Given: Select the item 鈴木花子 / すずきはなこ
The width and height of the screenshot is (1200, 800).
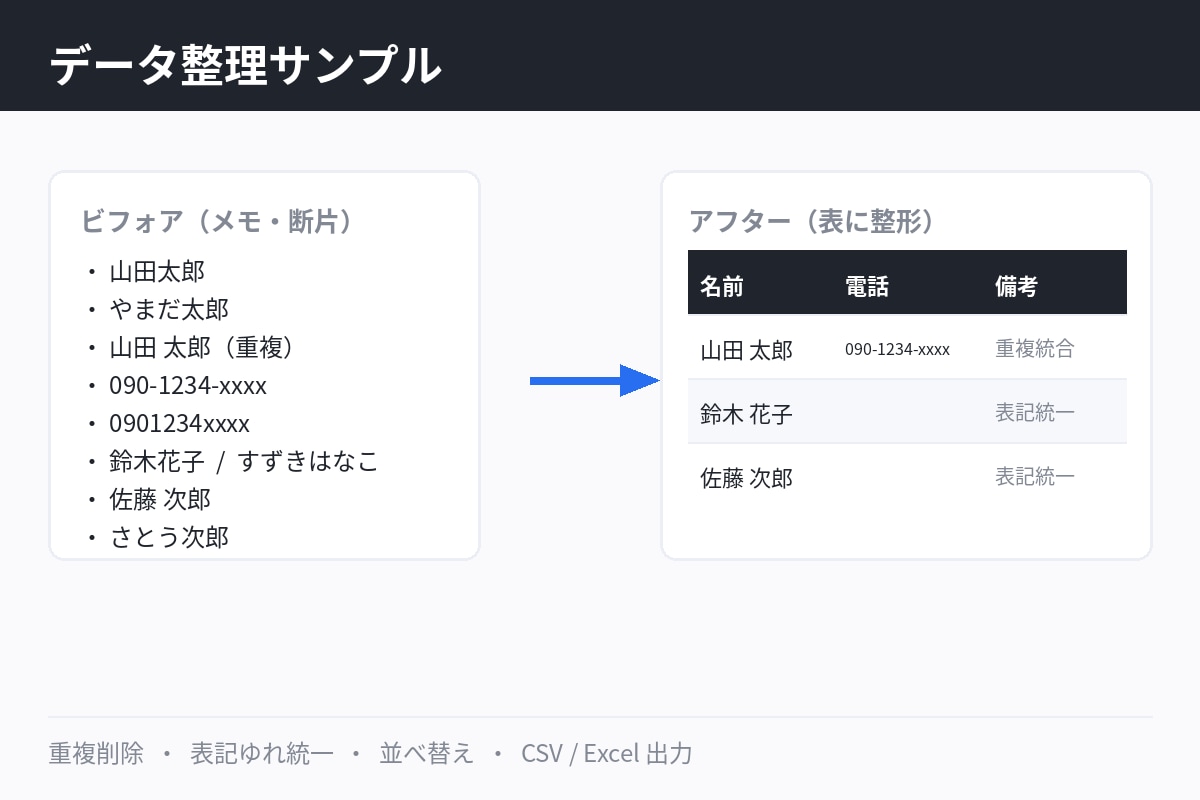Looking at the screenshot, I should click(244, 461).
